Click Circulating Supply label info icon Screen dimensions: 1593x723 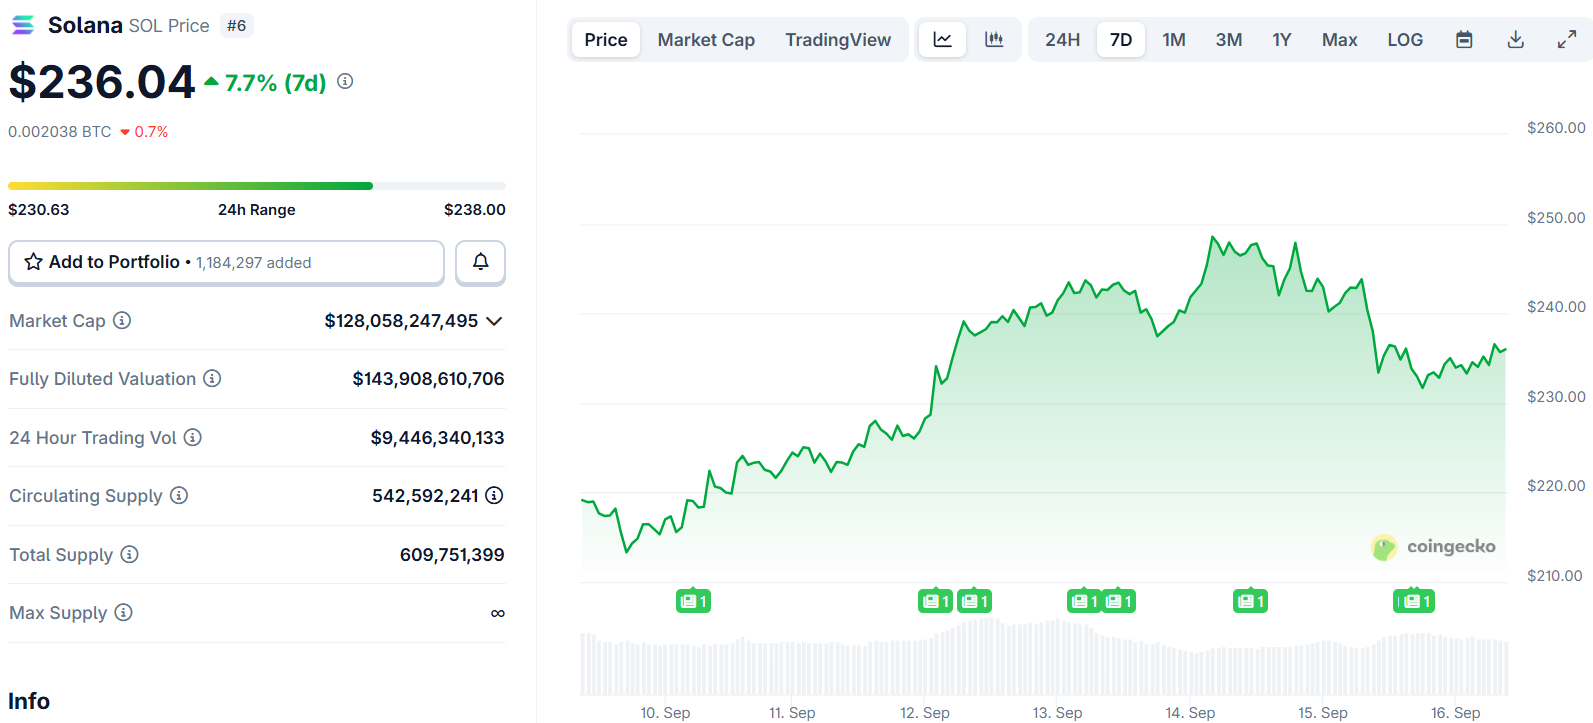pyautogui.click(x=179, y=495)
